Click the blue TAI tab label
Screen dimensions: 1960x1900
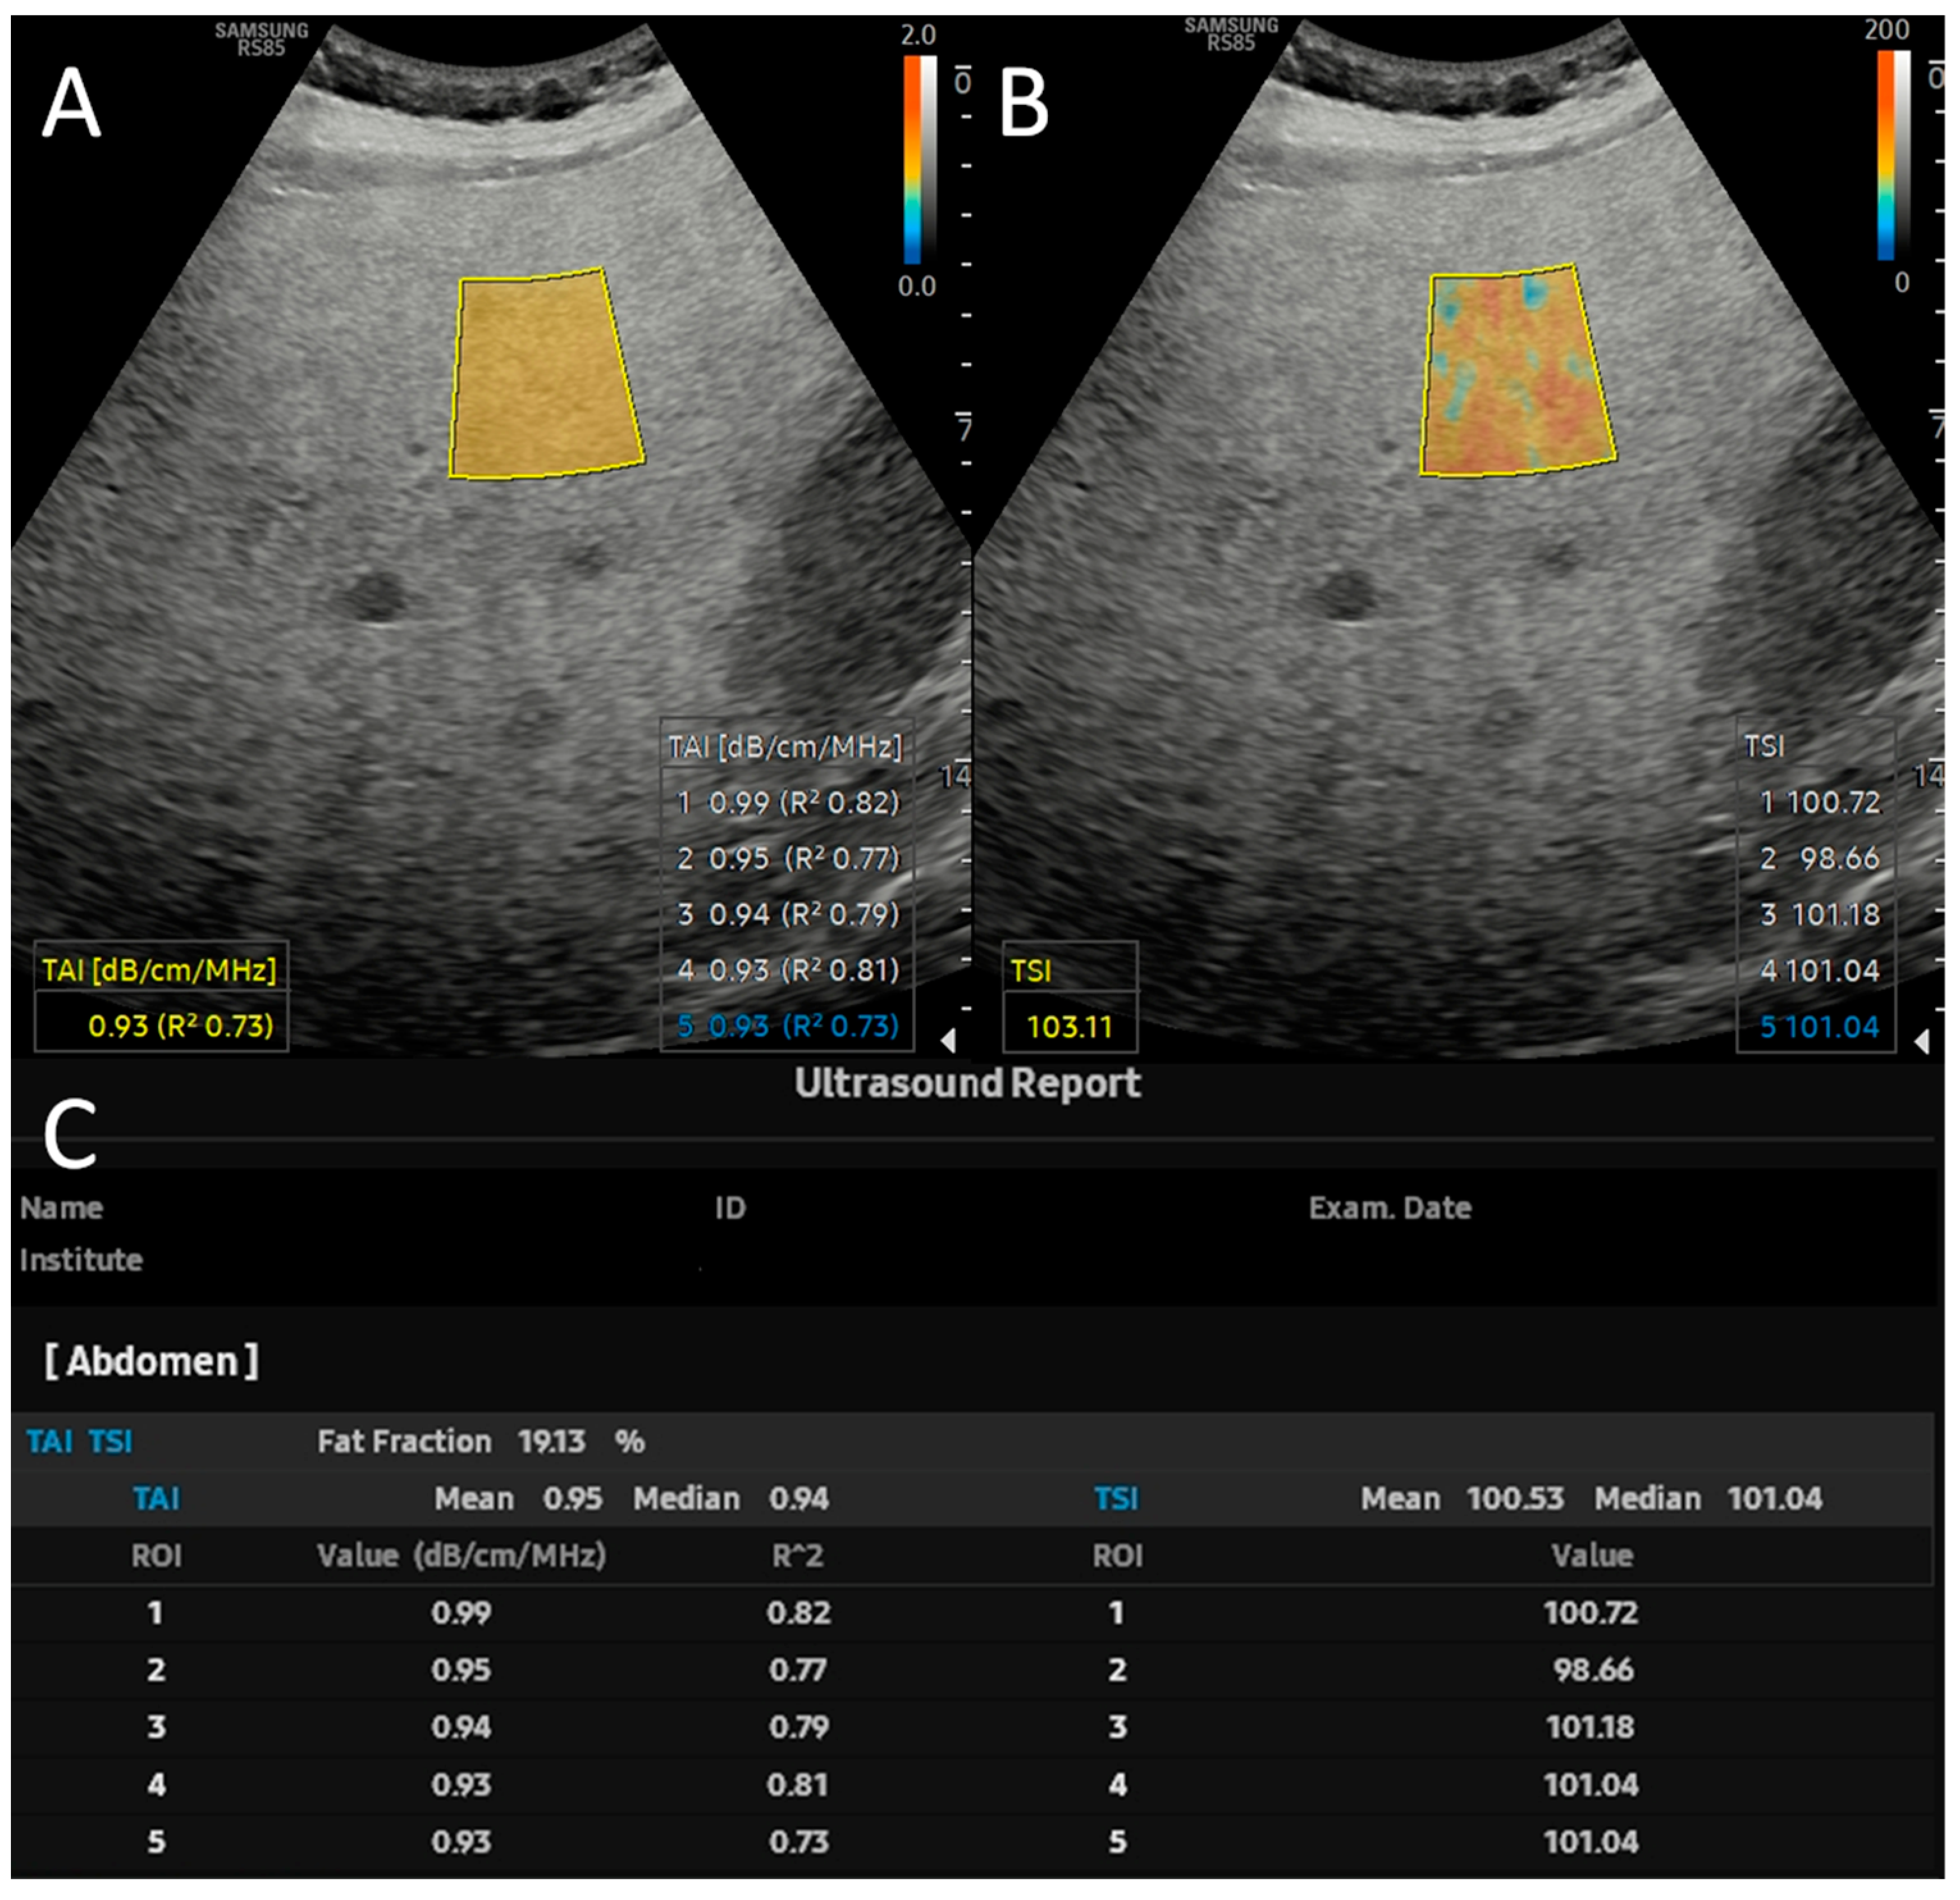point(49,1441)
